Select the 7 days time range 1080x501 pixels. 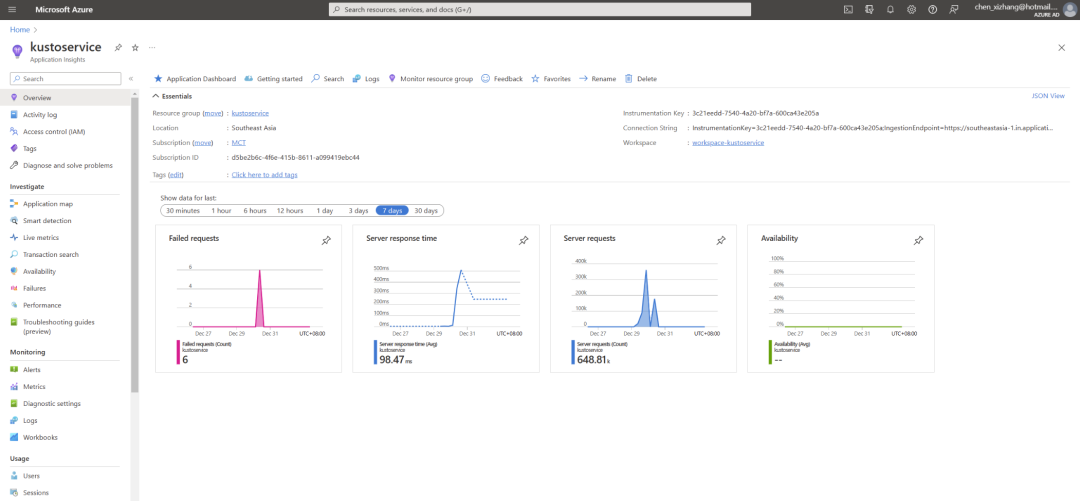pyautogui.click(x=393, y=210)
